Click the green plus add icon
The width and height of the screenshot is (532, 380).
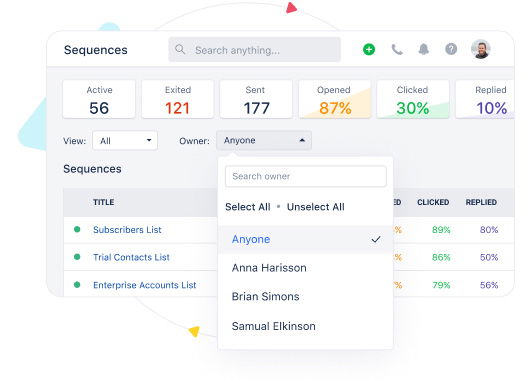tap(369, 50)
